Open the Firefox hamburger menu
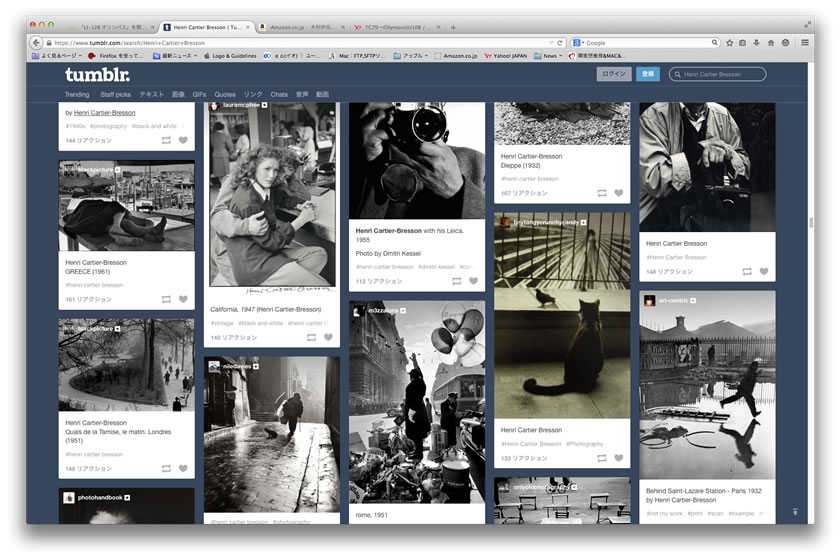 click(x=805, y=43)
